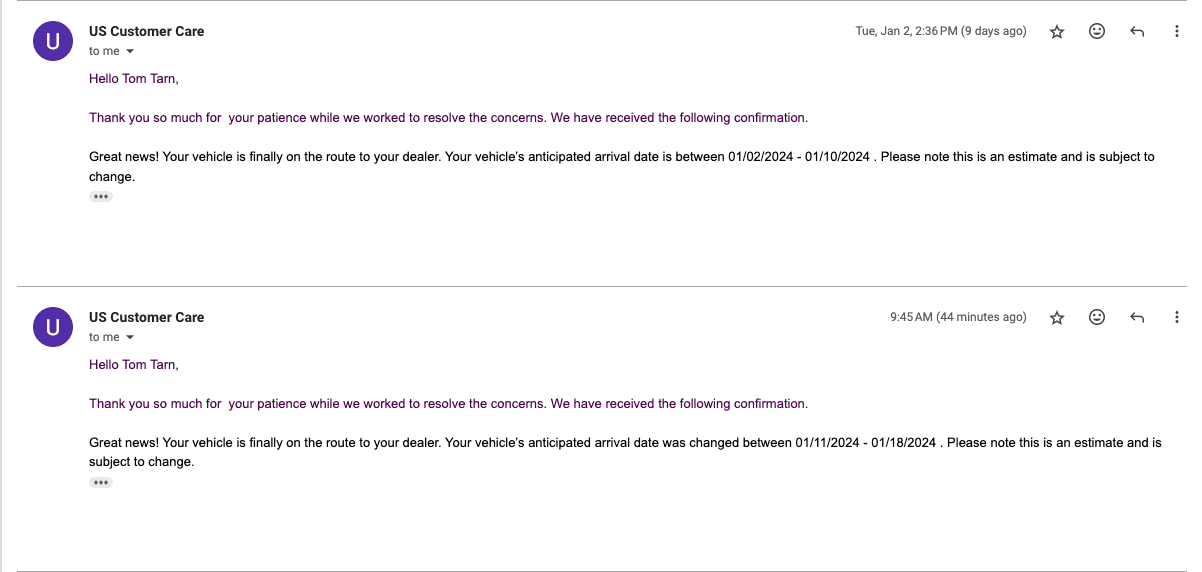Click sender avatar on second email

pyautogui.click(x=53, y=327)
